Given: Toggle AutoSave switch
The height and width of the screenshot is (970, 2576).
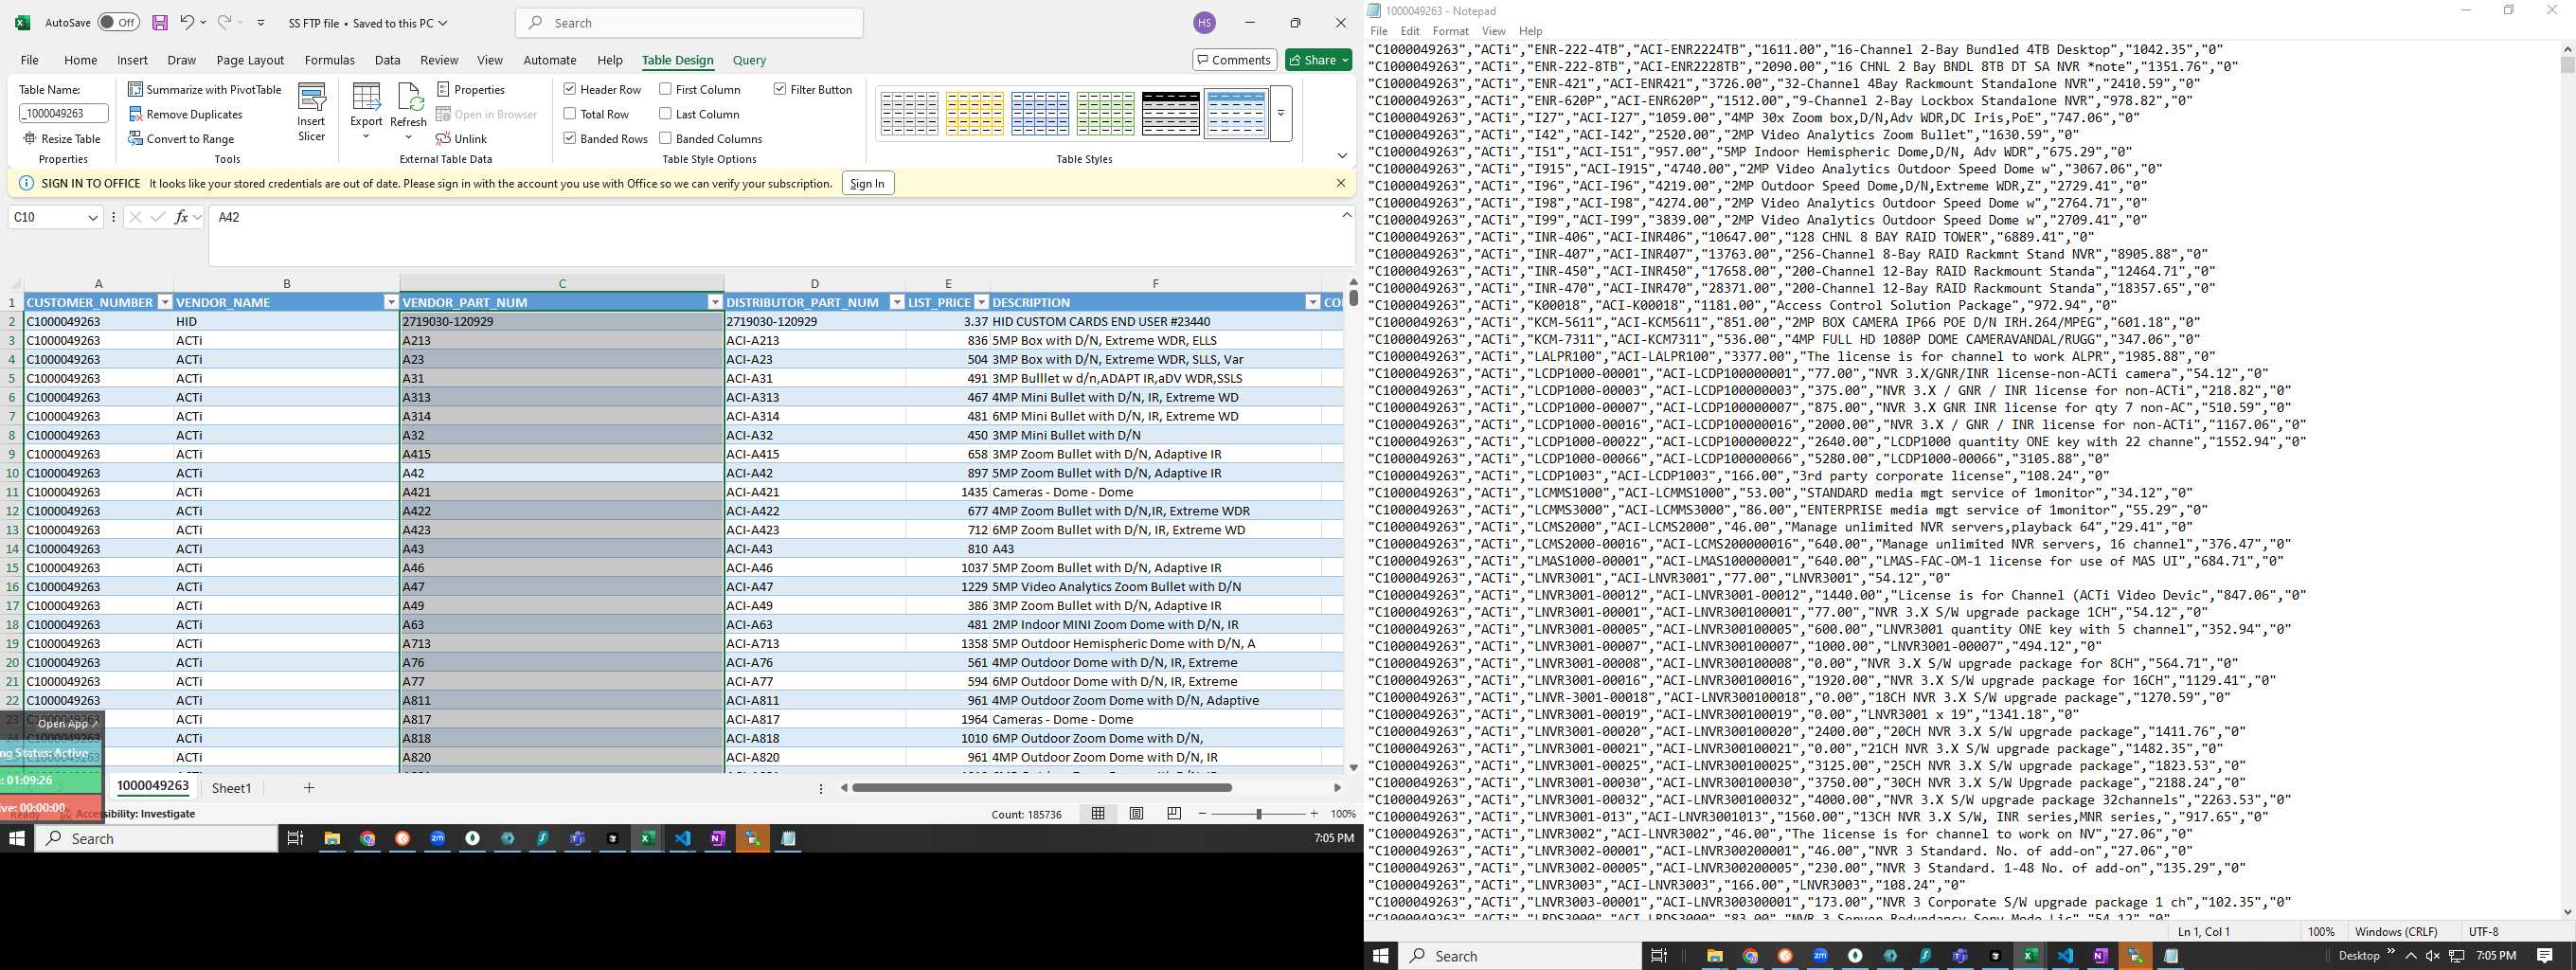Looking at the screenshot, I should tap(118, 22).
